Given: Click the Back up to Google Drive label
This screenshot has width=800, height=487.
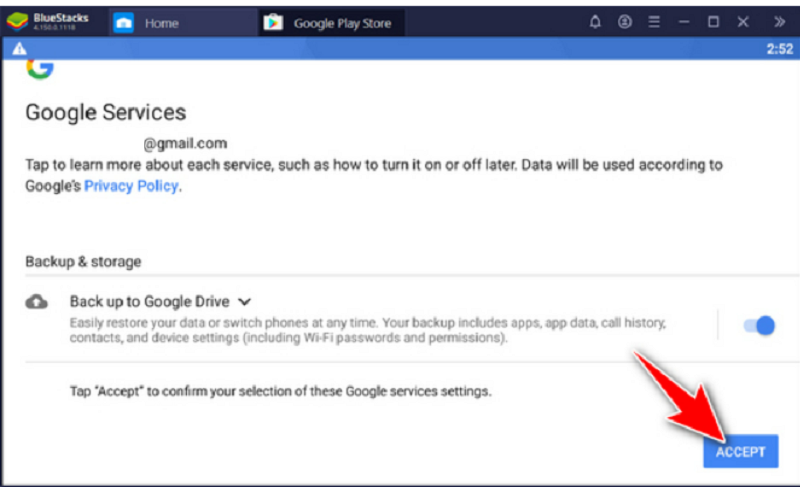Looking at the screenshot, I should (x=149, y=301).
